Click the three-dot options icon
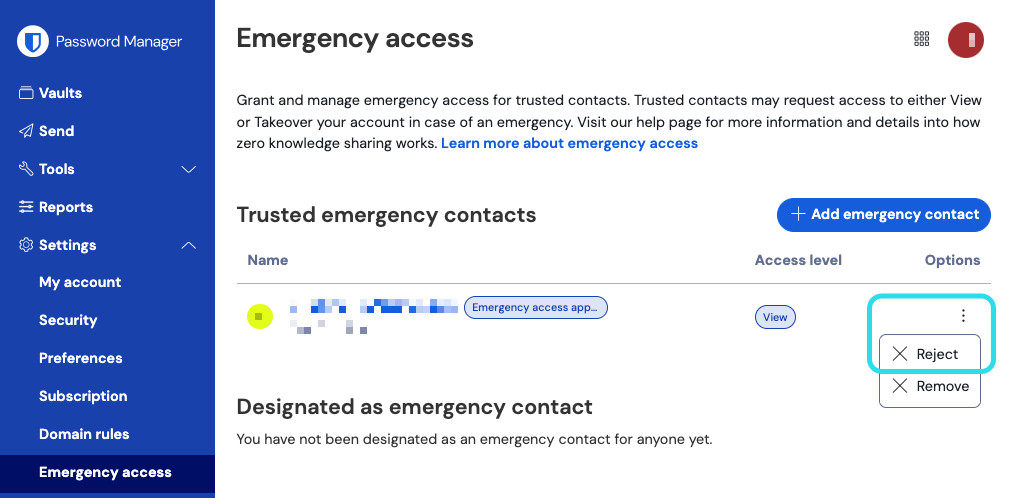1012x498 pixels. tap(963, 316)
